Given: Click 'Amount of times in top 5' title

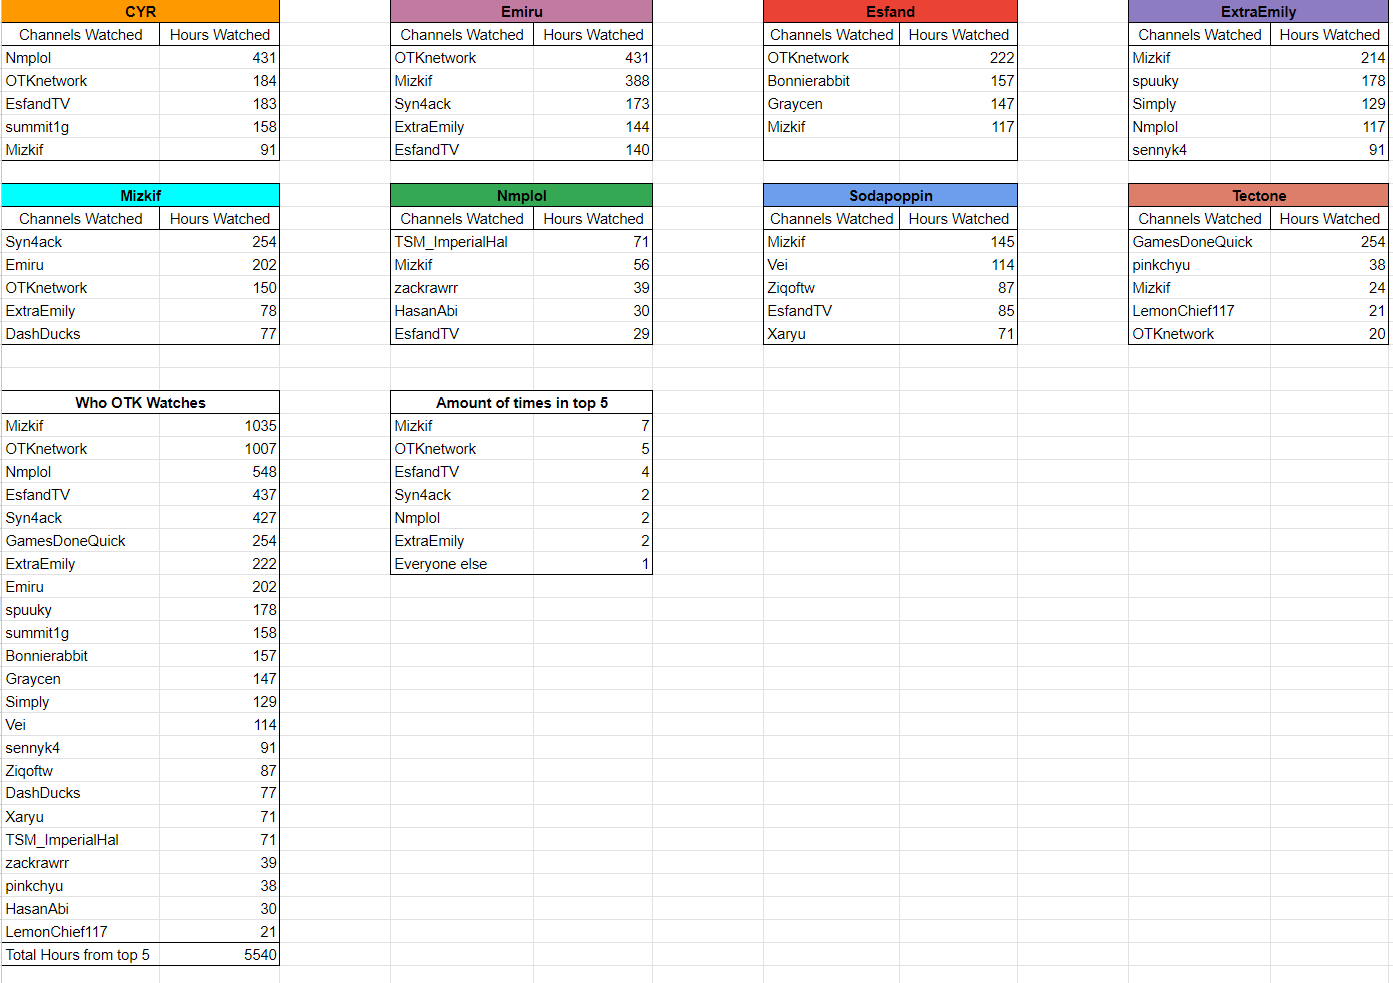Looking at the screenshot, I should click(521, 402).
